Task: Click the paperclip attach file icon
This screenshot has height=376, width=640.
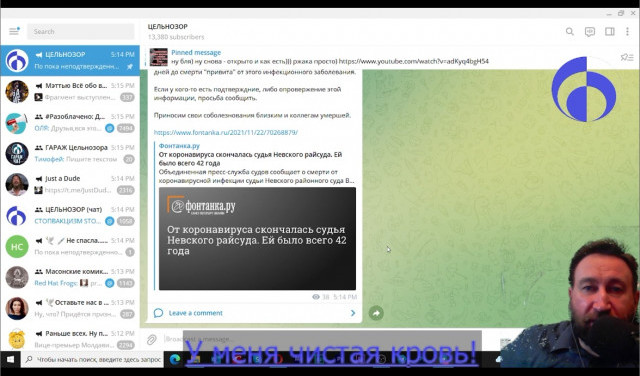Action: tap(152, 339)
